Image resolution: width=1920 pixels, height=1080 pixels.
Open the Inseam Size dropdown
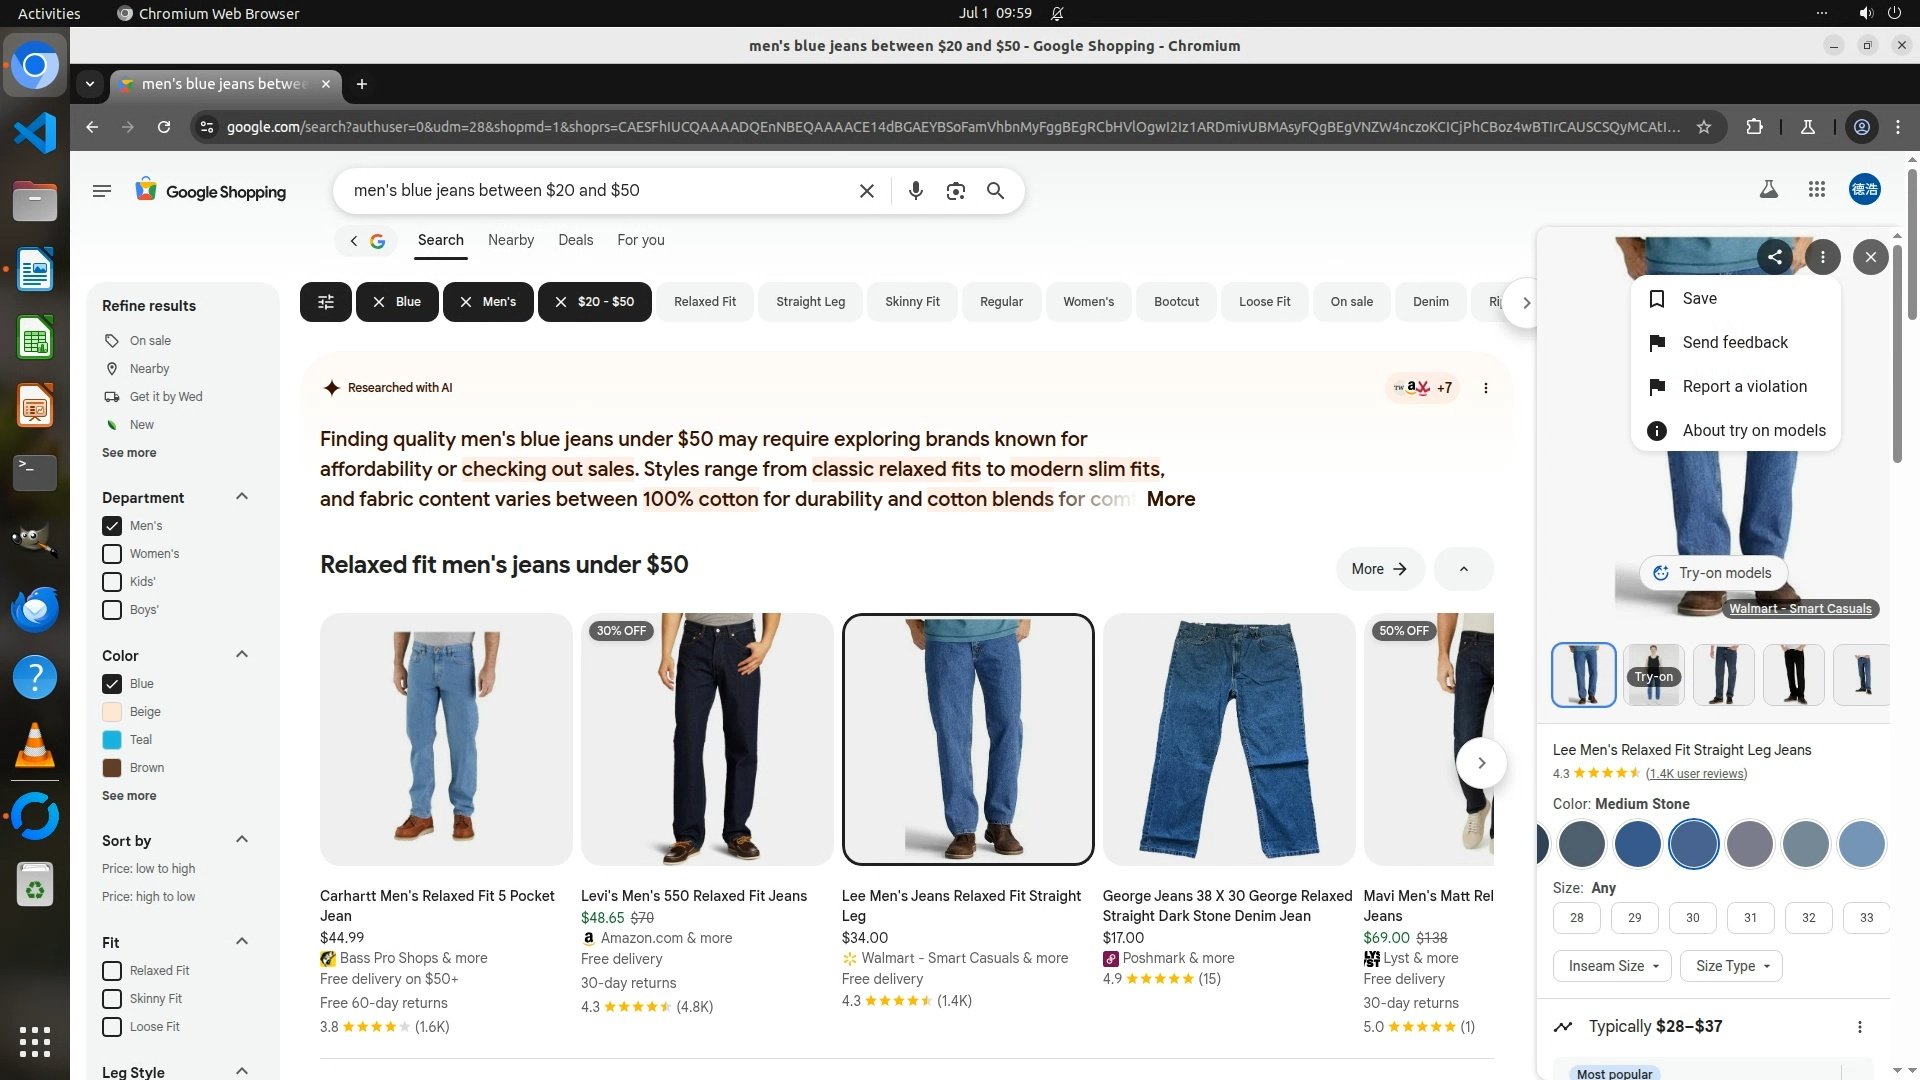[x=1612, y=966]
